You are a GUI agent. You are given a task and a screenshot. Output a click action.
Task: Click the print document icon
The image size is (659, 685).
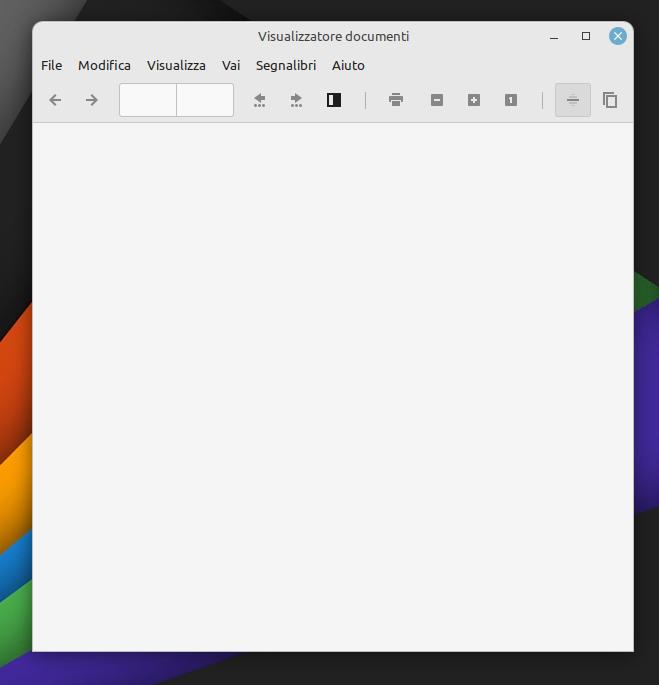point(396,100)
